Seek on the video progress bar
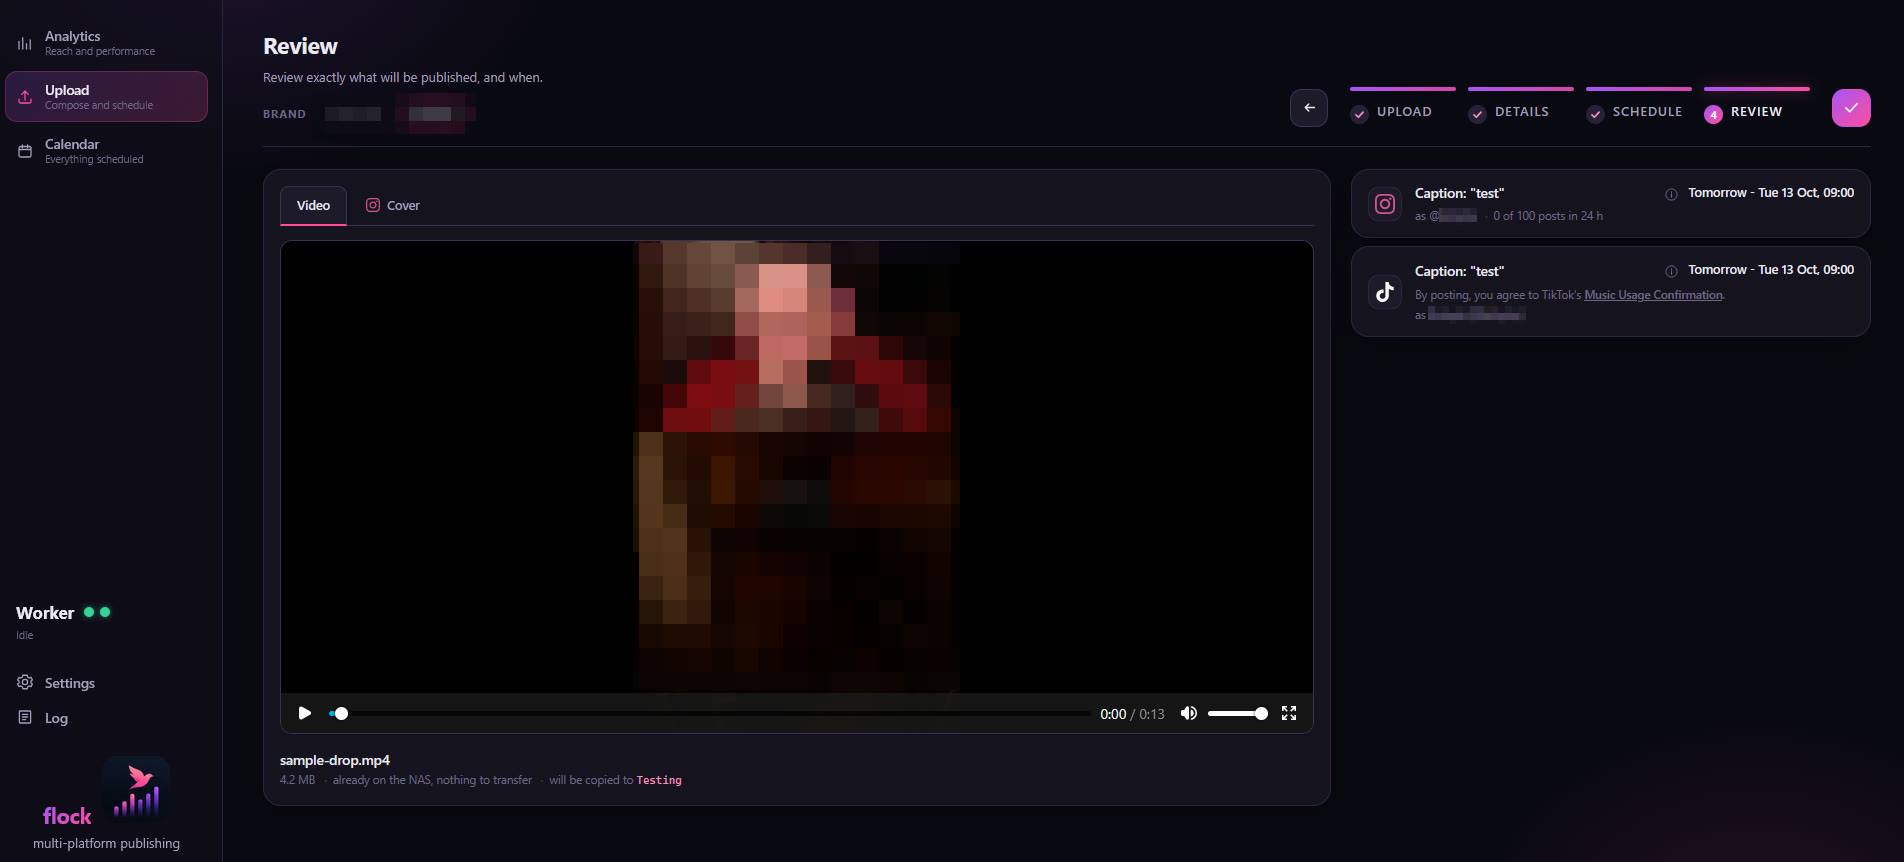The image size is (1904, 862). 710,714
